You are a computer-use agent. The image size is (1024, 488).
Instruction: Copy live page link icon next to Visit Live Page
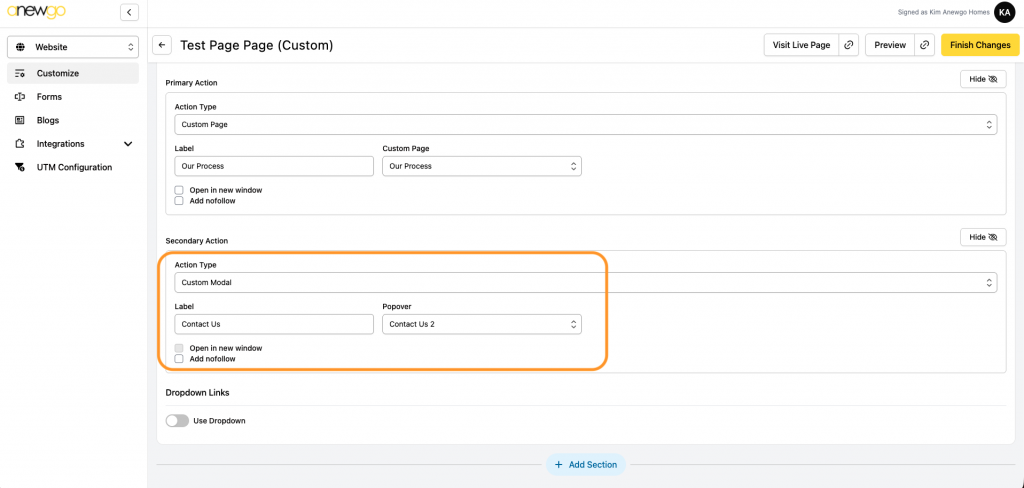[848, 45]
